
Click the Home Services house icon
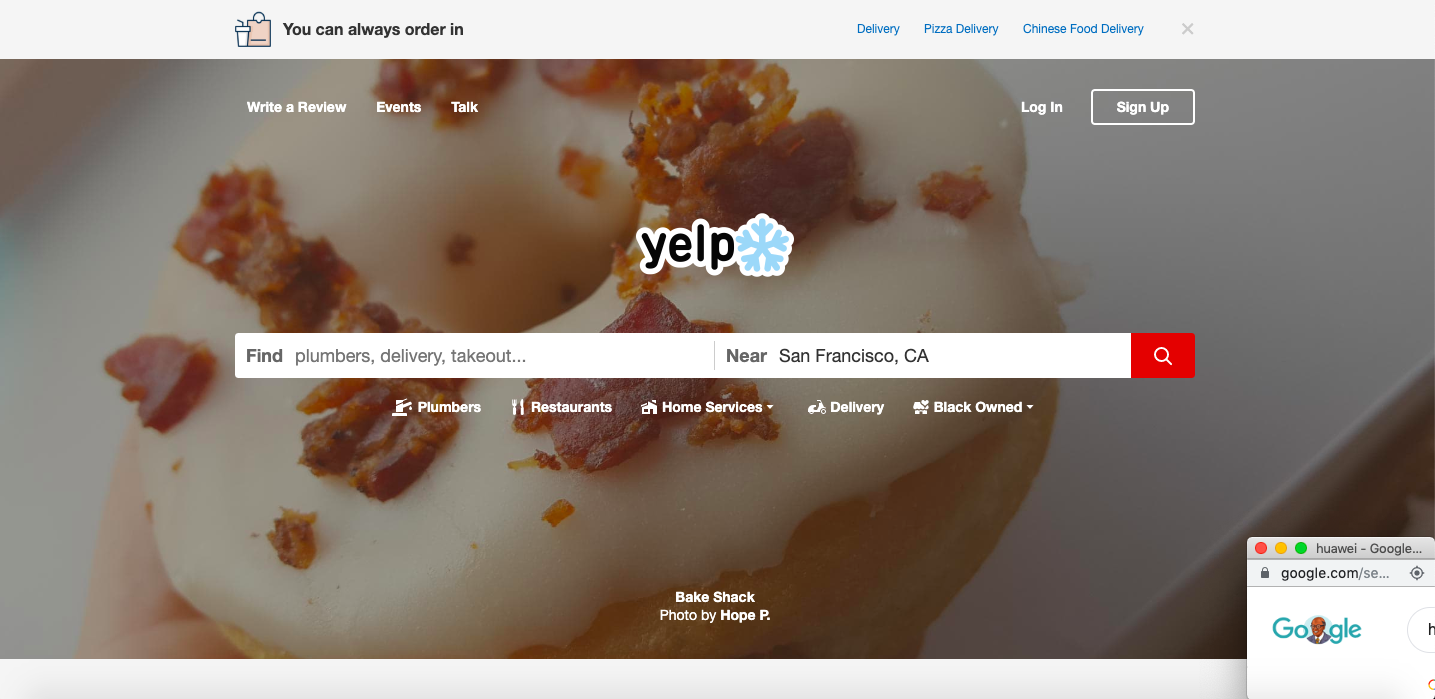pyautogui.click(x=649, y=407)
